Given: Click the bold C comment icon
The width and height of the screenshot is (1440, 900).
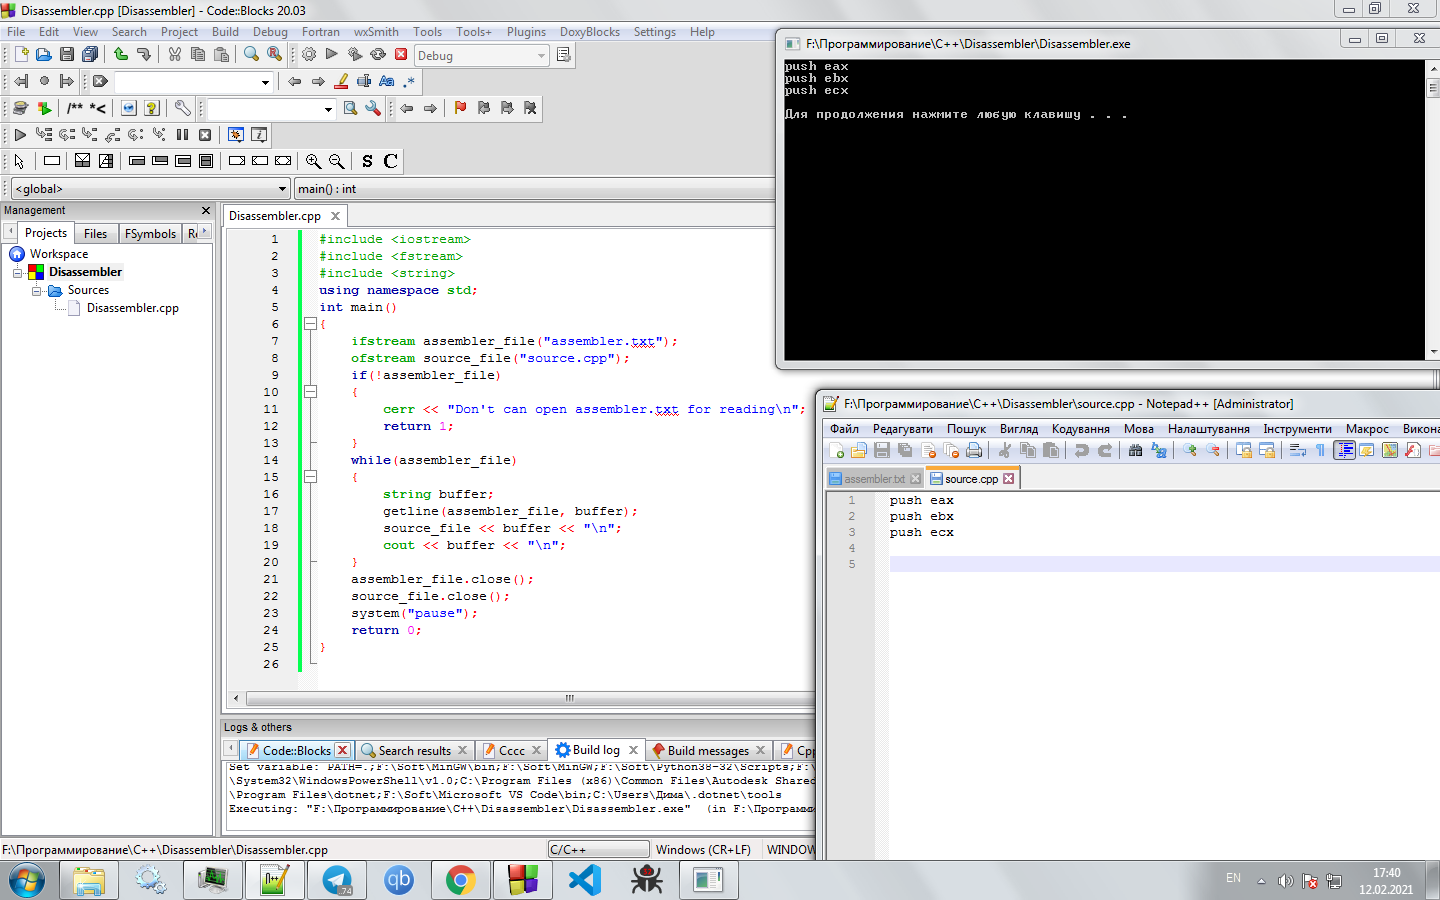Looking at the screenshot, I should (x=391, y=161).
